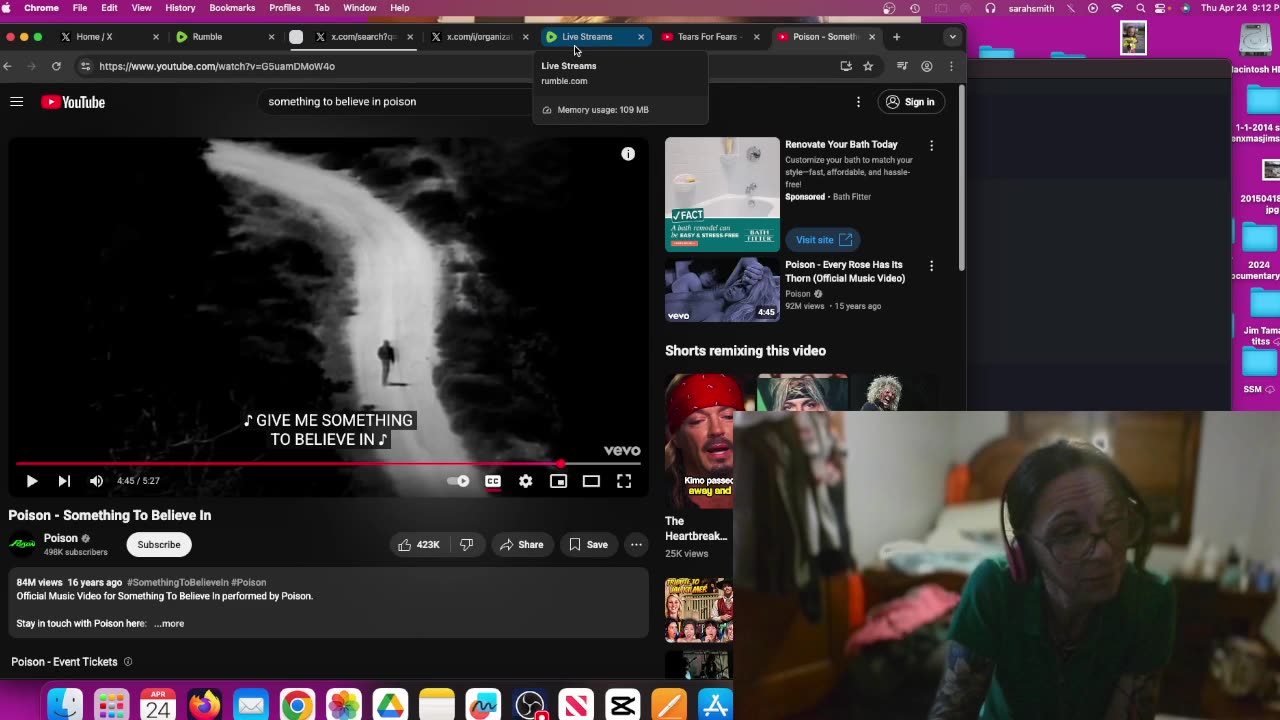
Task: Open the Bath Fitter ad thumbnail
Action: [x=722, y=193]
